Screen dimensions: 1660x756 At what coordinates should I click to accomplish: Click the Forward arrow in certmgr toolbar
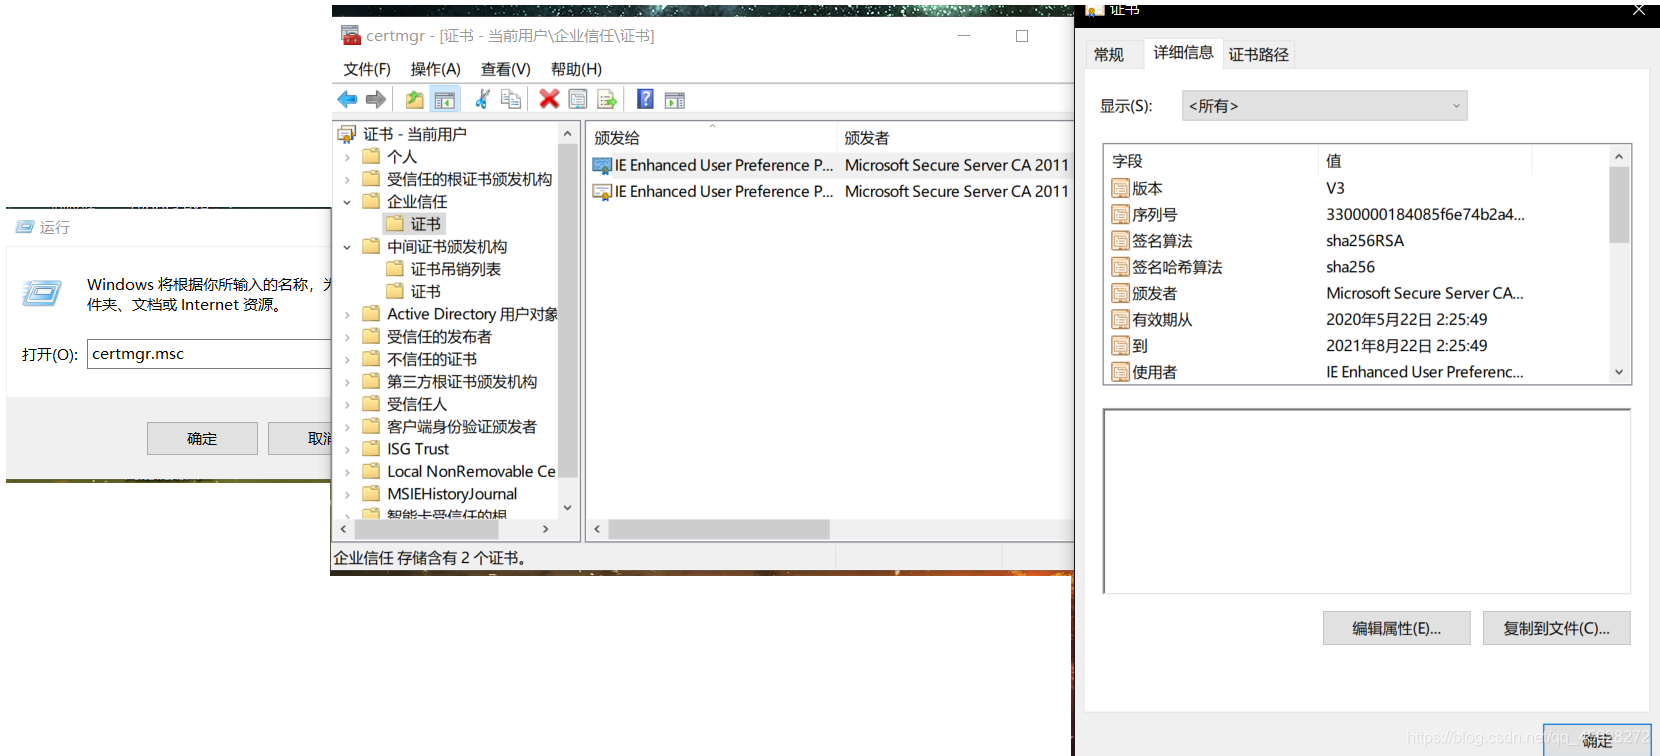tap(376, 99)
